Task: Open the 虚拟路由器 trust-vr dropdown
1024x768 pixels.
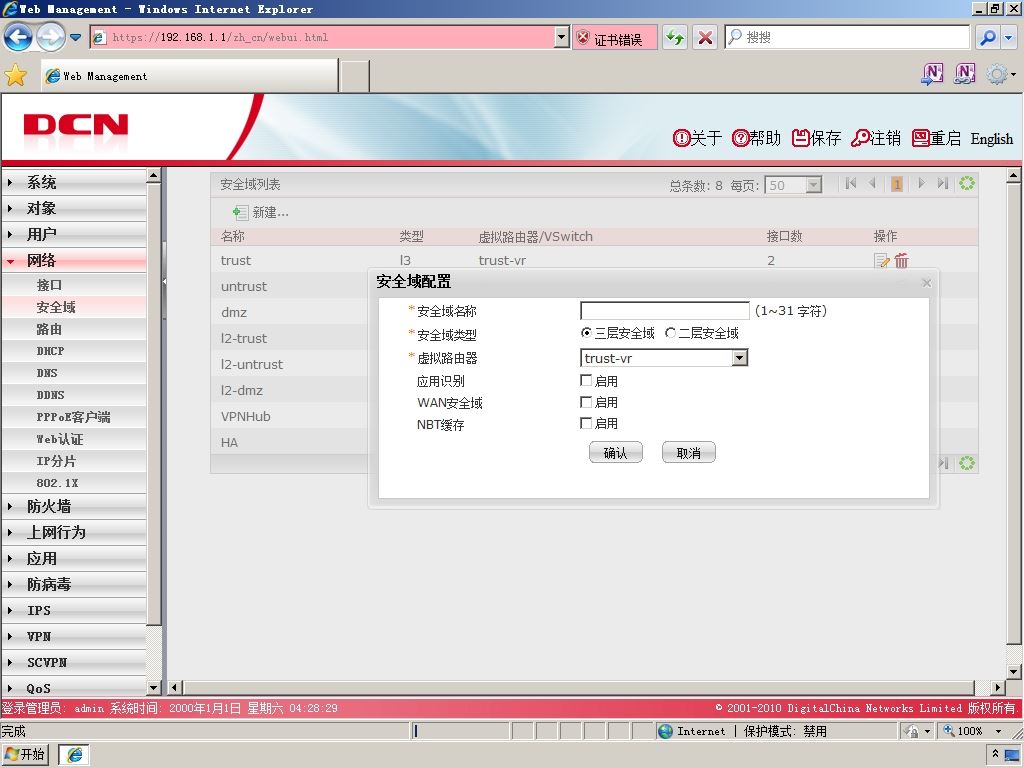Action: click(739, 358)
